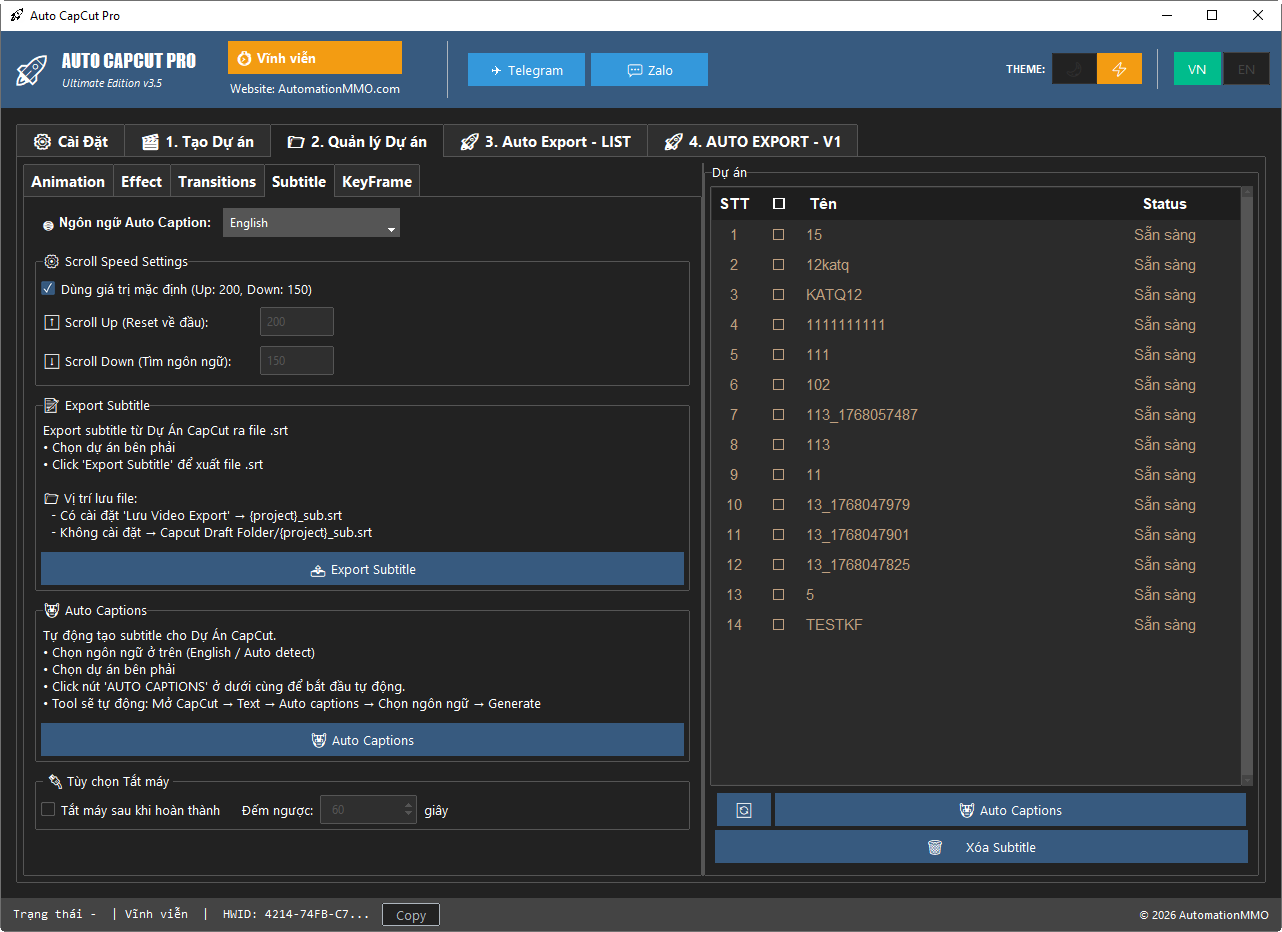This screenshot has height=932, width=1282.
Task: Click the Telegram button
Action: 527,70
